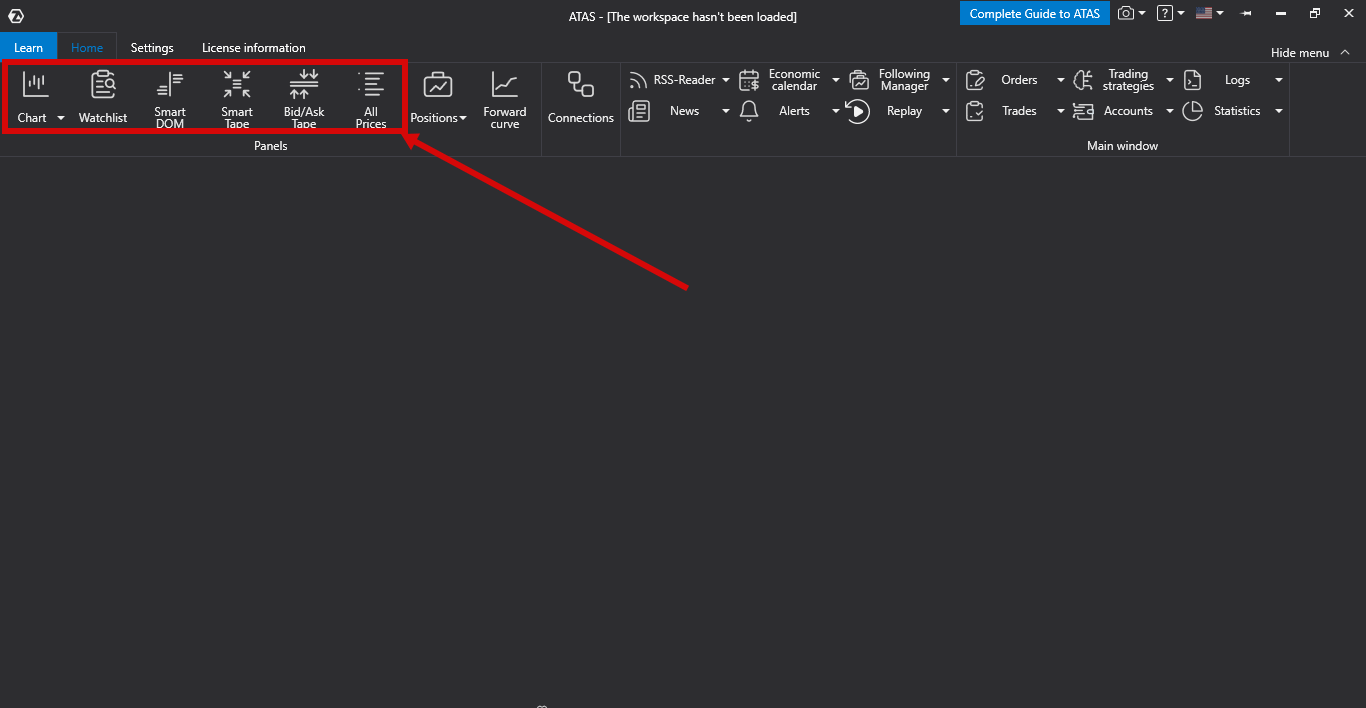The width and height of the screenshot is (1366, 708).
Task: Click the screenshot camera icon
Action: [1126, 13]
